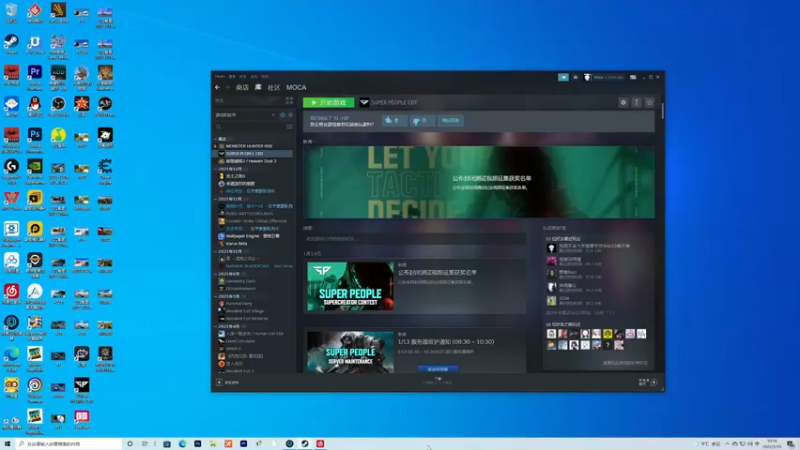Screen dimensions: 800x450
Task: Open the MOCA profile tab
Action: point(296,87)
